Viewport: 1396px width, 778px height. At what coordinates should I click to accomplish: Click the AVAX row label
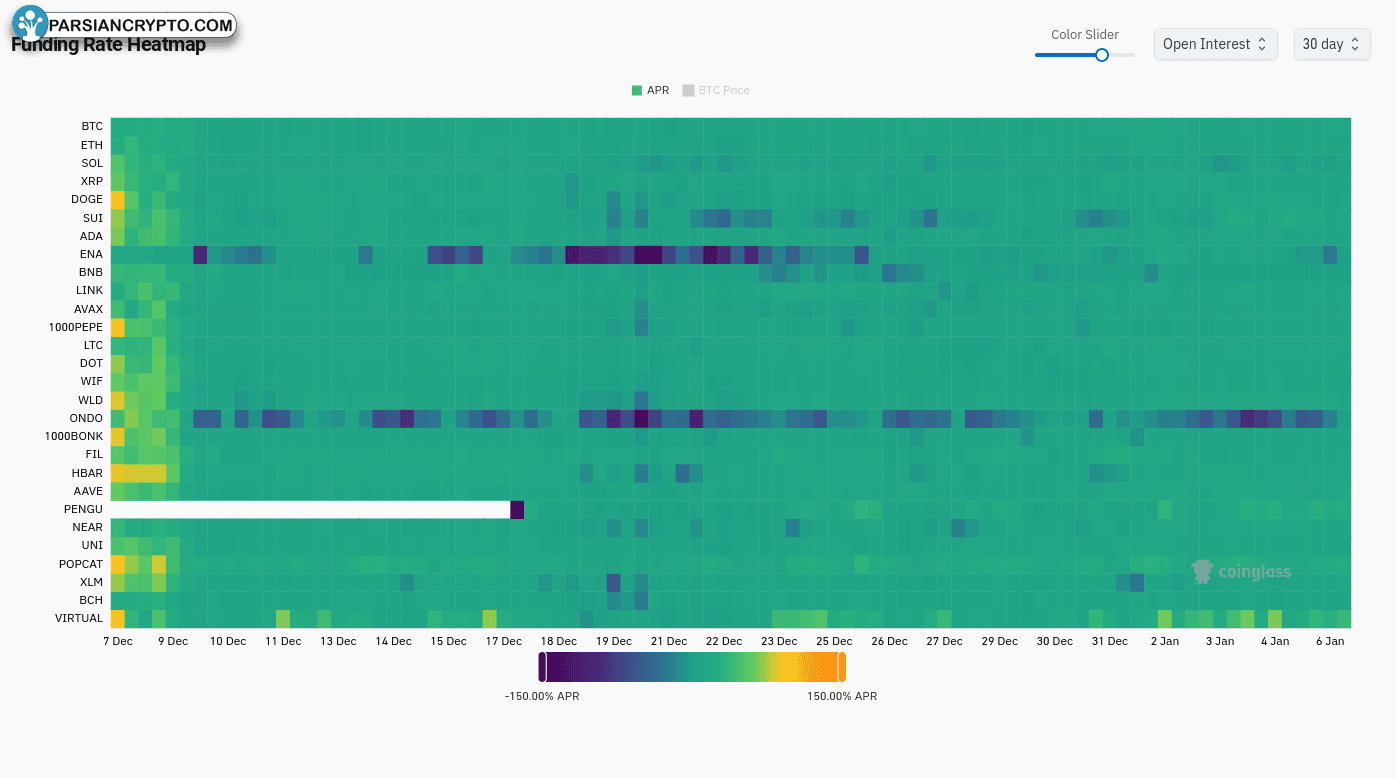88,309
